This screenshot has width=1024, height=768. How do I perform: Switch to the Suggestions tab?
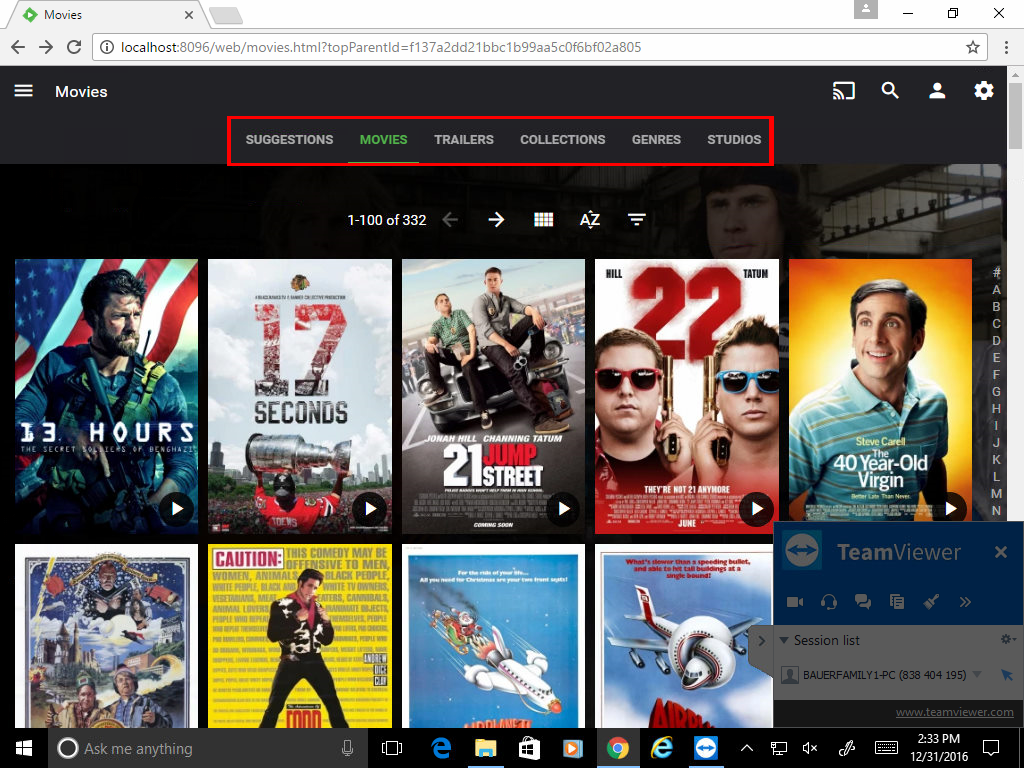(x=289, y=140)
